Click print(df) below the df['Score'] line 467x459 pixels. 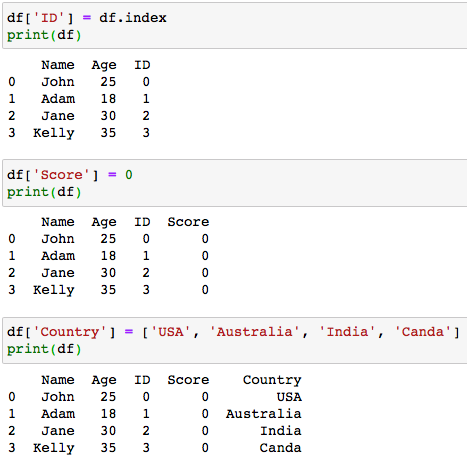(x=44, y=192)
